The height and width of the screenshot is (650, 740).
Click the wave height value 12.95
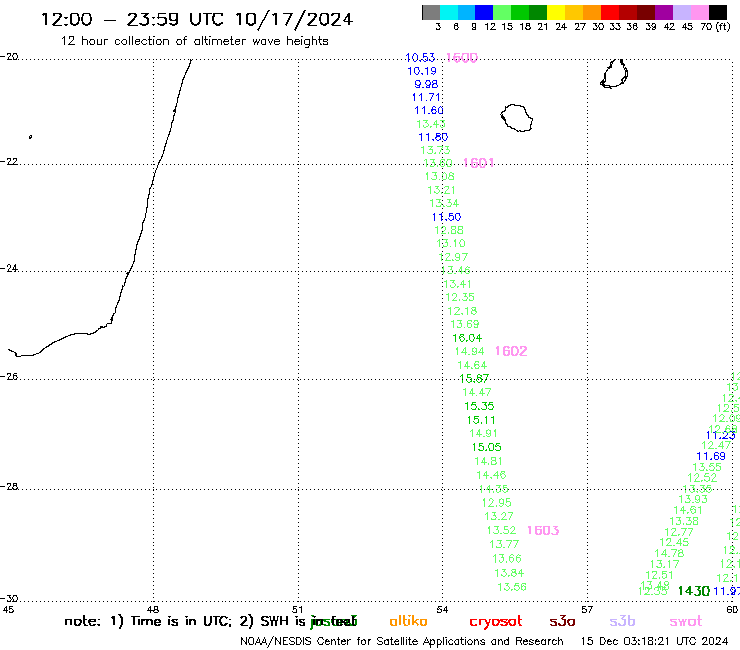496,503
